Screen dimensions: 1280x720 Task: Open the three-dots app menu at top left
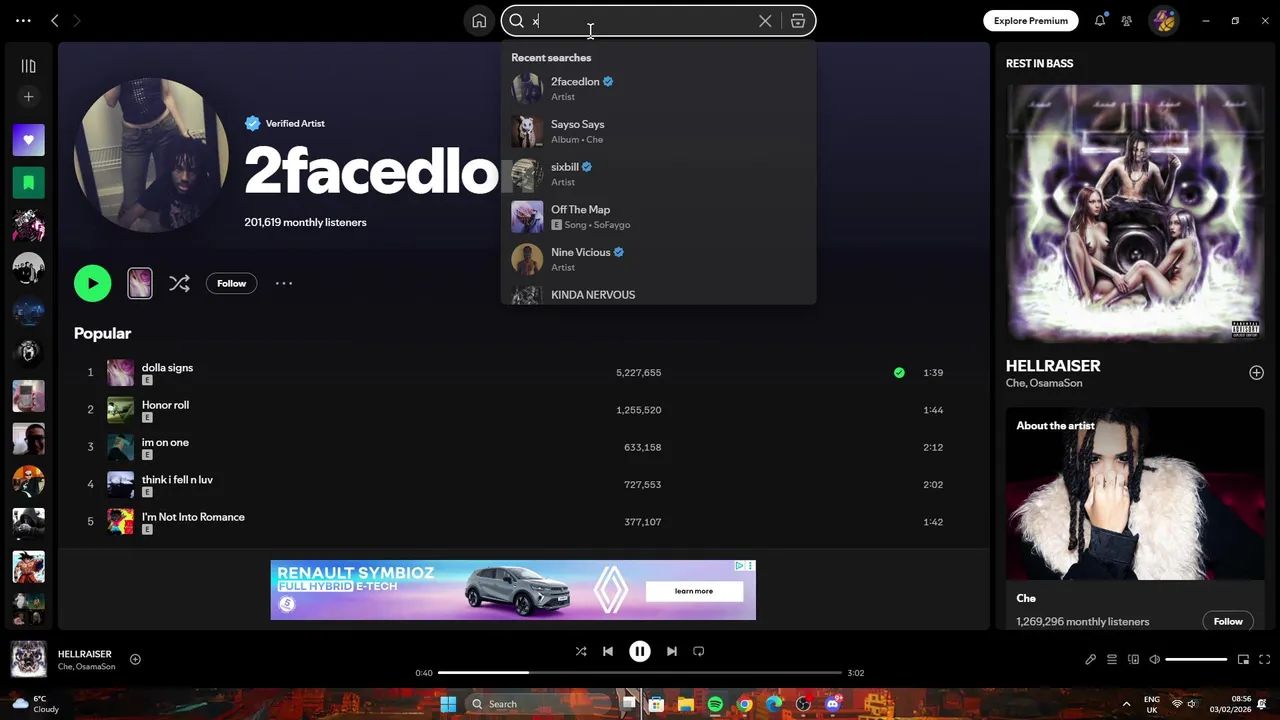click(23, 20)
